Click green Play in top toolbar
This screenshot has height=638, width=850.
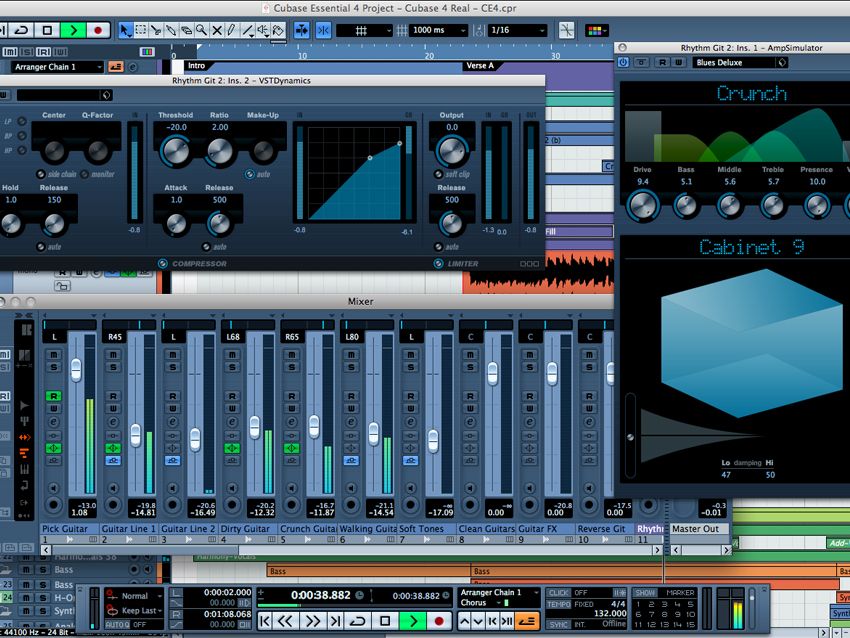(73, 30)
